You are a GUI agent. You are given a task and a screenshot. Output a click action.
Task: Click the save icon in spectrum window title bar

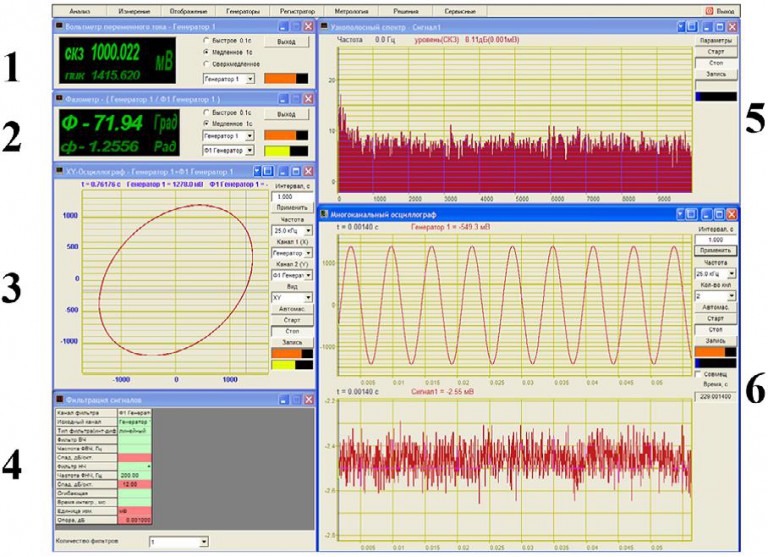pos(693,27)
